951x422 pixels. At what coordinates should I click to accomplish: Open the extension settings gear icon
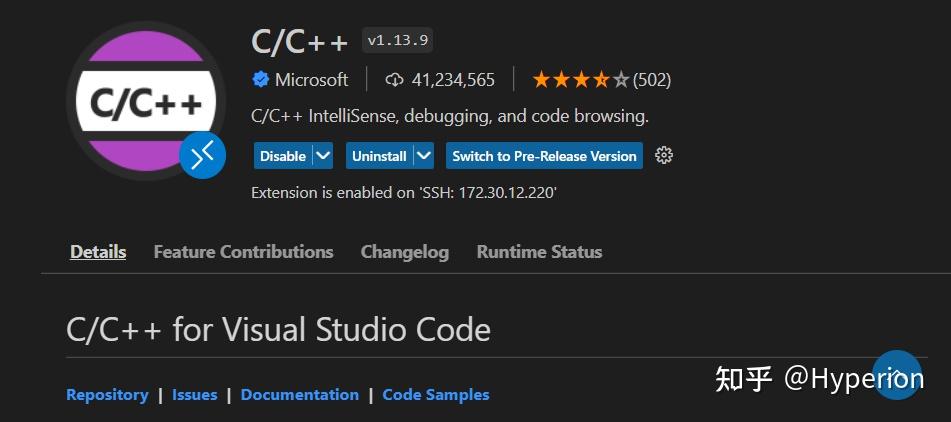(x=664, y=156)
